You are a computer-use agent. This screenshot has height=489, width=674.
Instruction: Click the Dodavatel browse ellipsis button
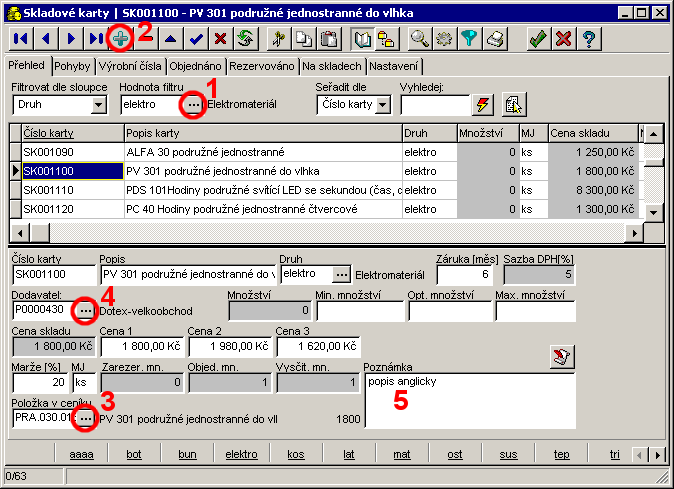pyautogui.click(x=86, y=311)
